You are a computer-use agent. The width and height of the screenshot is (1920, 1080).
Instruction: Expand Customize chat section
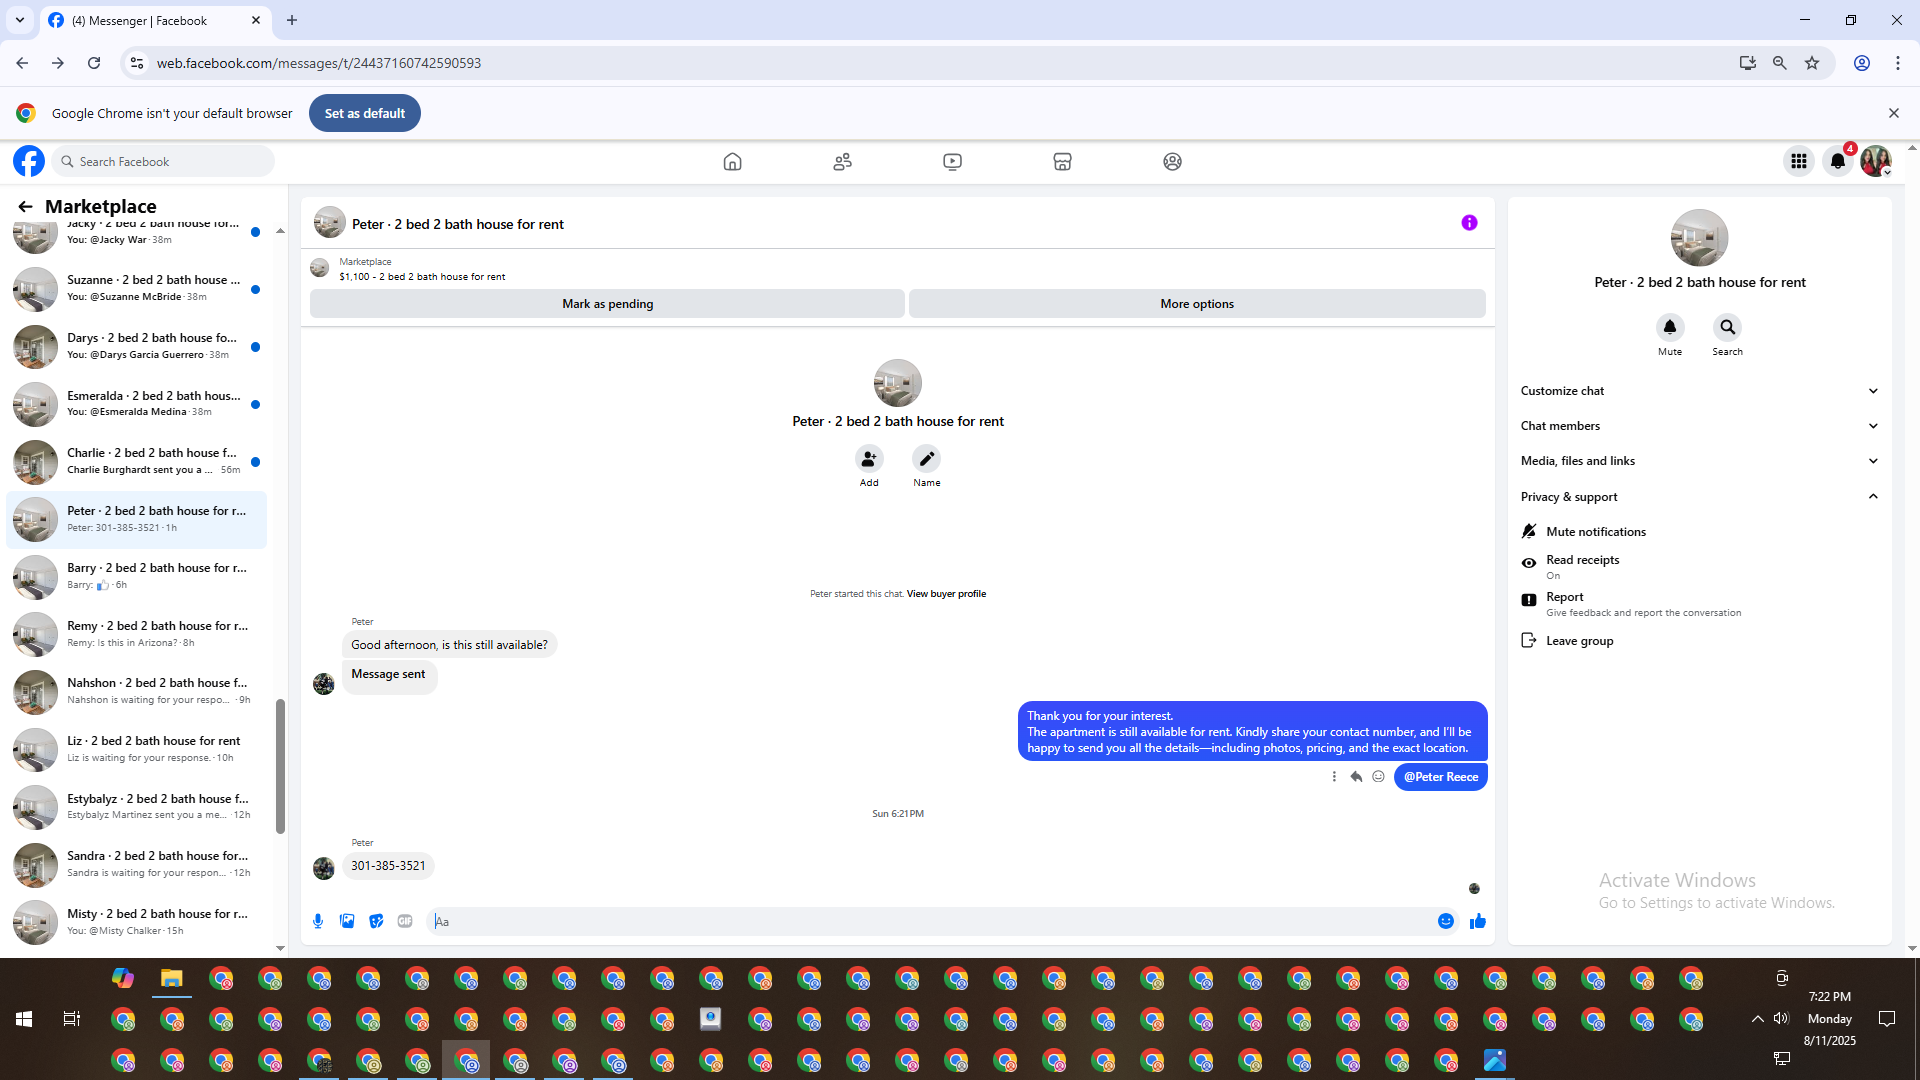1699,391
